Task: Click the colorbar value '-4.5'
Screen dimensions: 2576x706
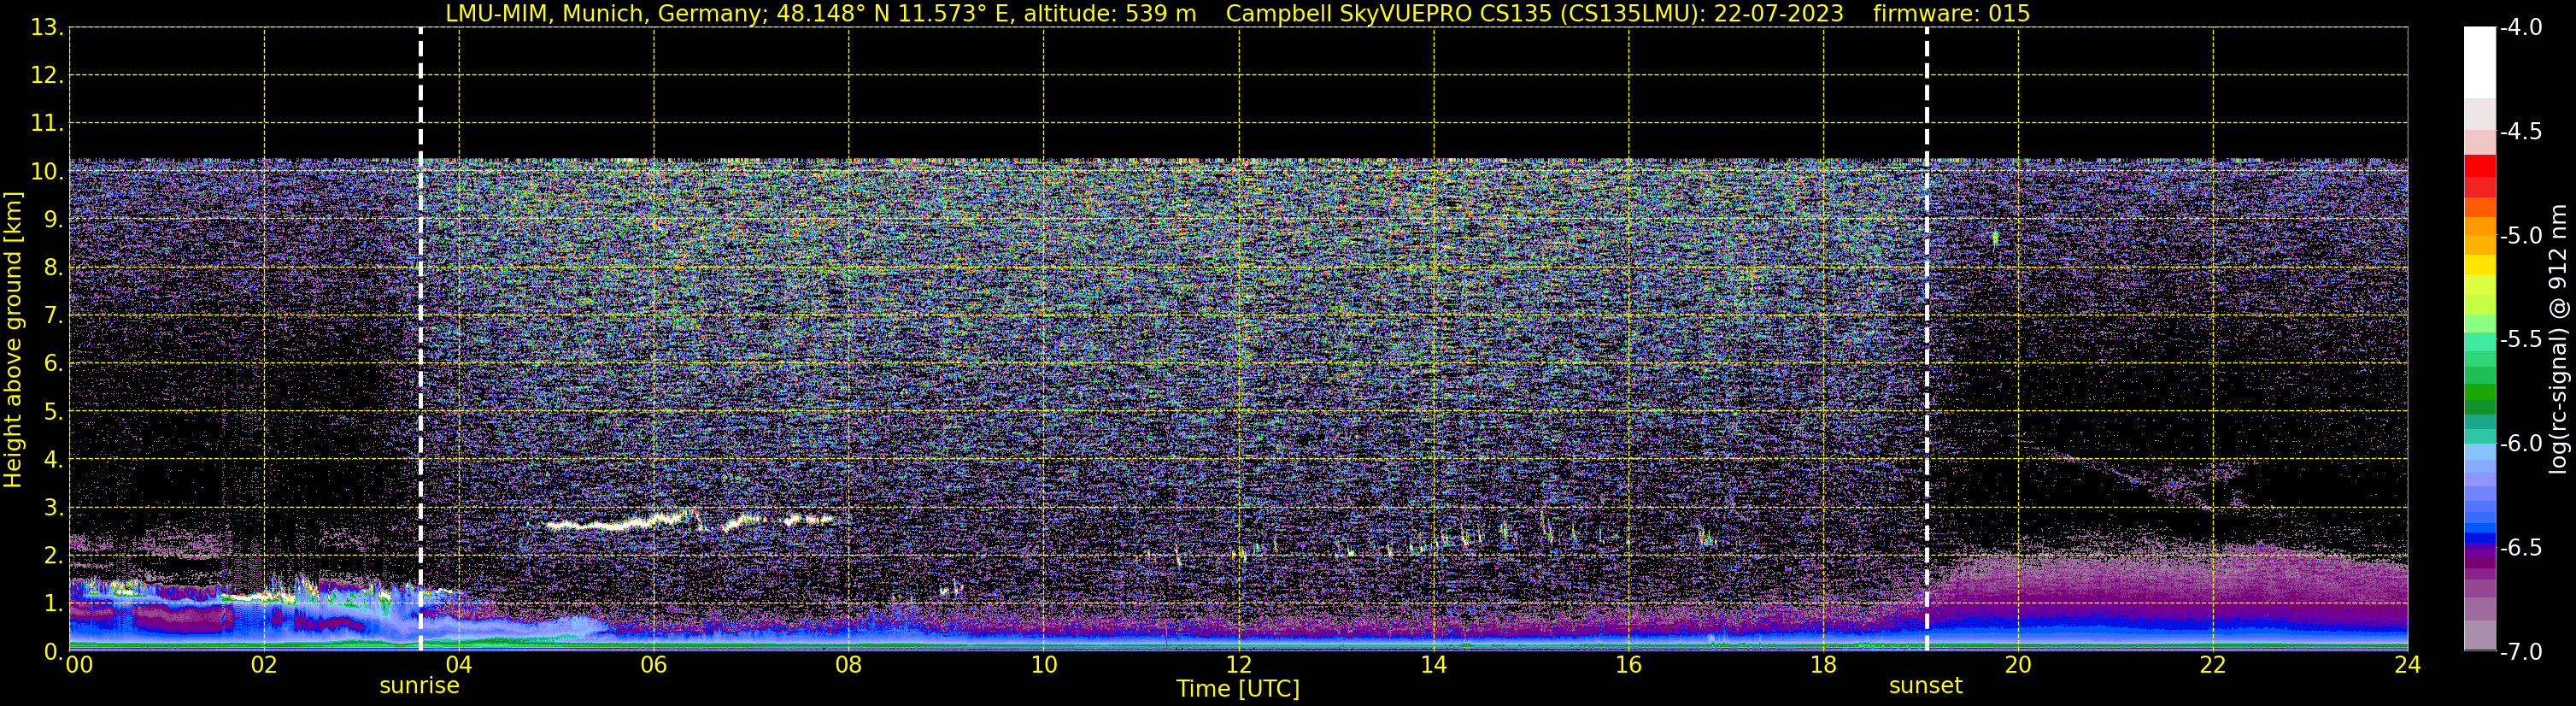Action: click(x=2521, y=131)
